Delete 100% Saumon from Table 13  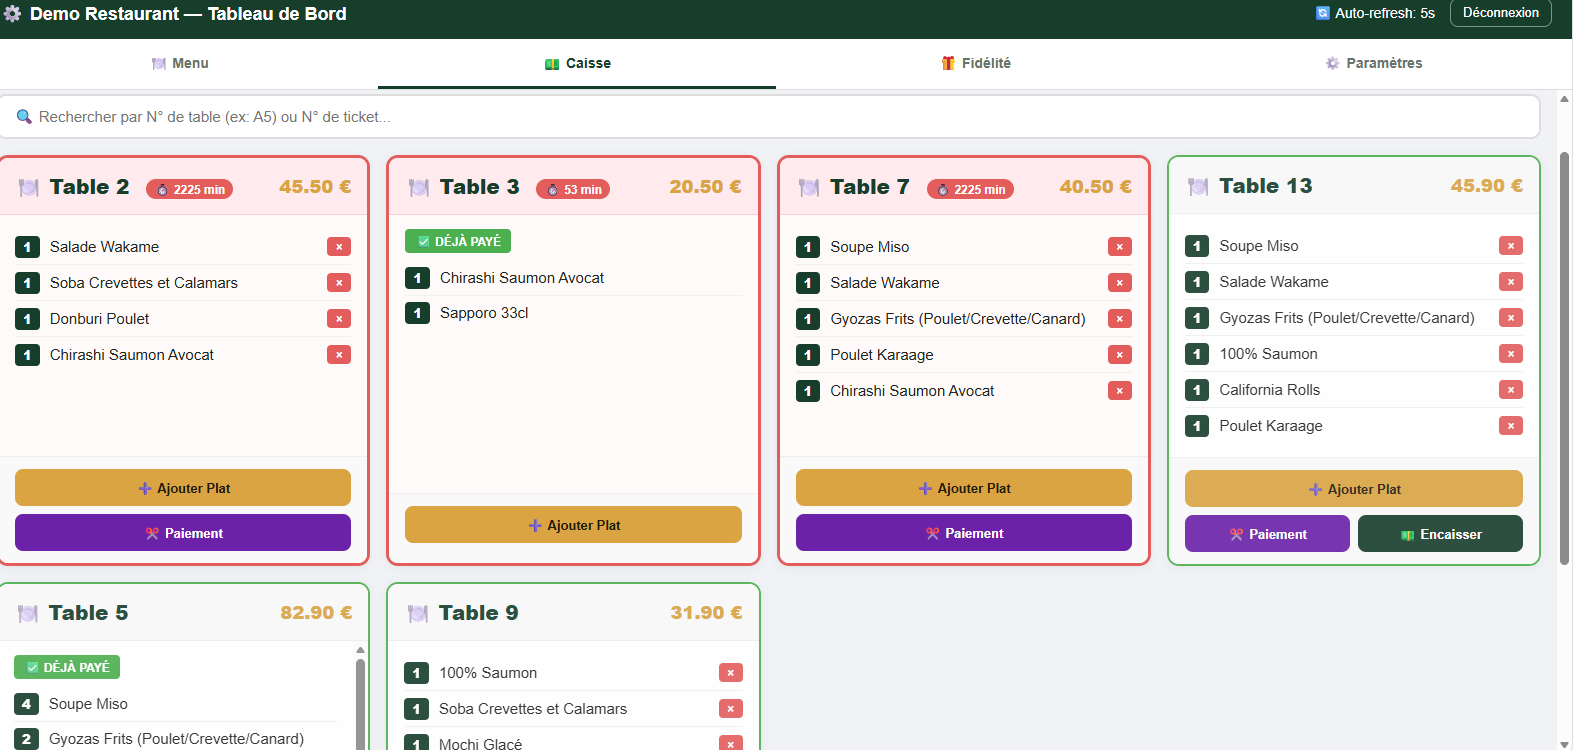pyautogui.click(x=1511, y=354)
